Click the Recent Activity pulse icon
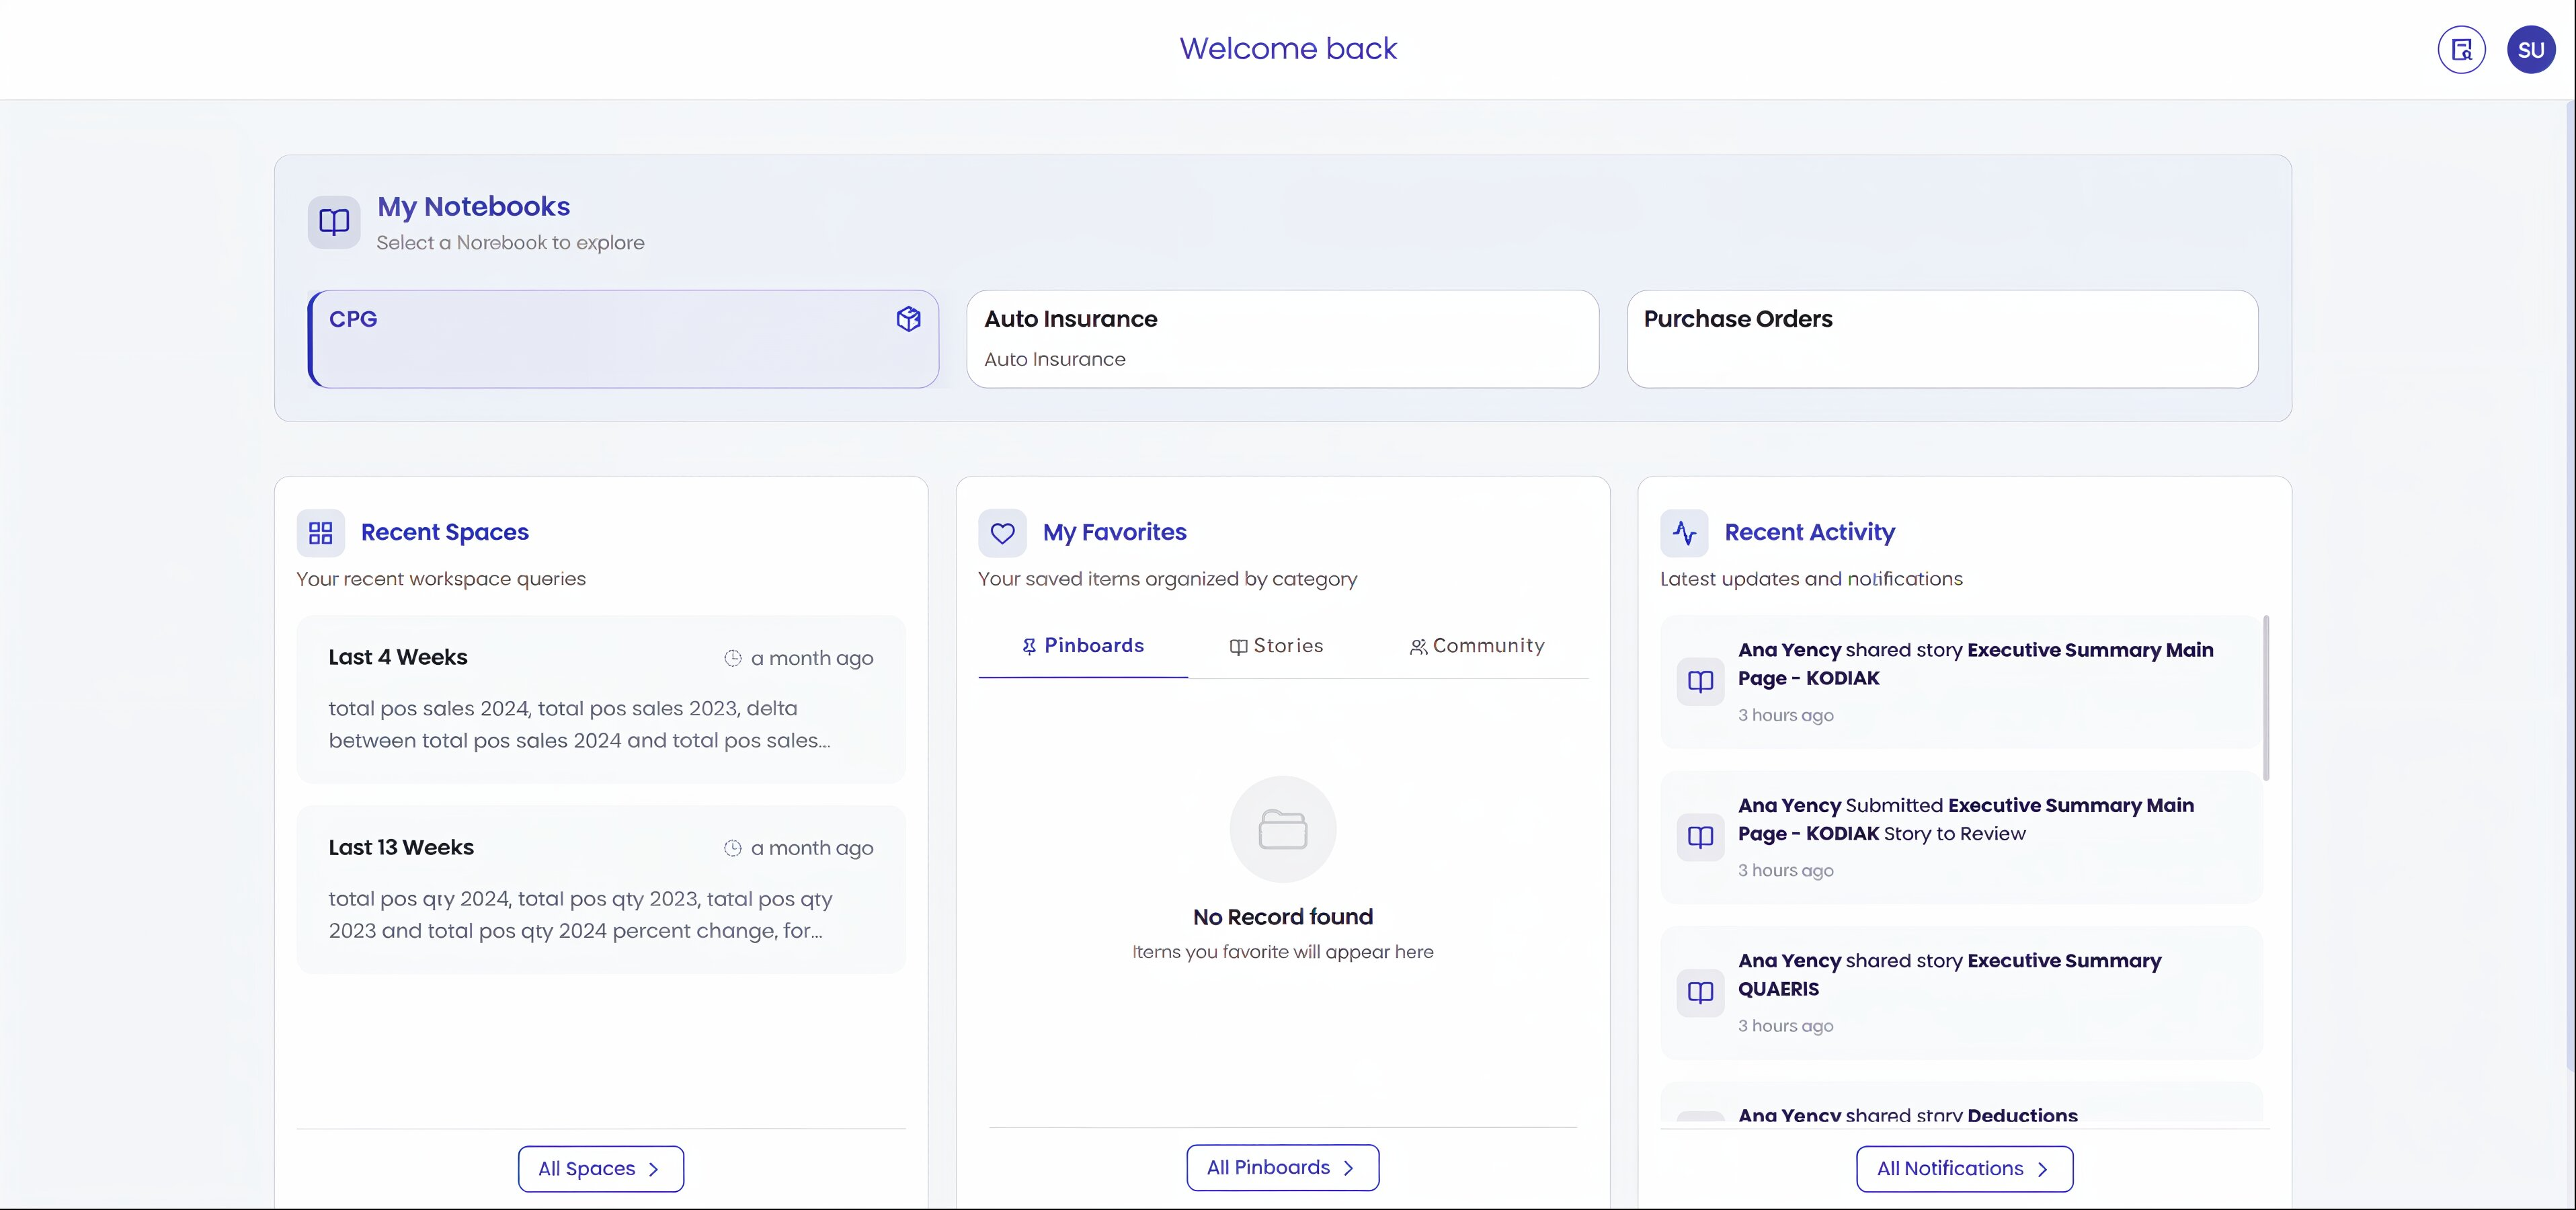The height and width of the screenshot is (1210, 2576). pos(1685,533)
